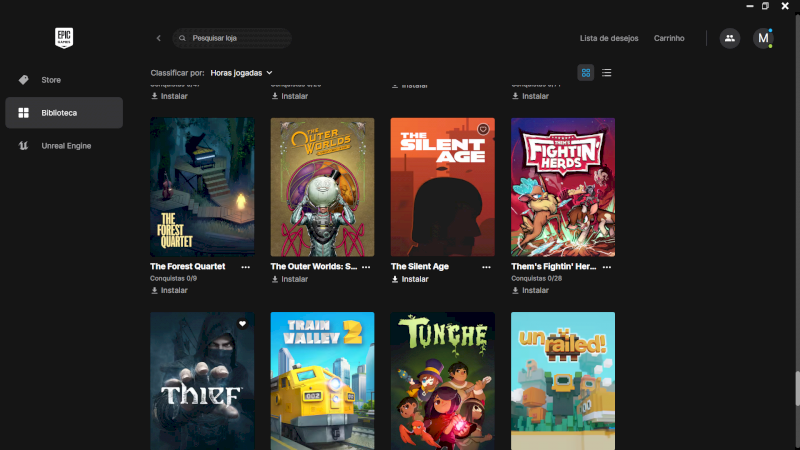The width and height of the screenshot is (800, 450).
Task: Open the Thief cover
Action: (x=202, y=381)
